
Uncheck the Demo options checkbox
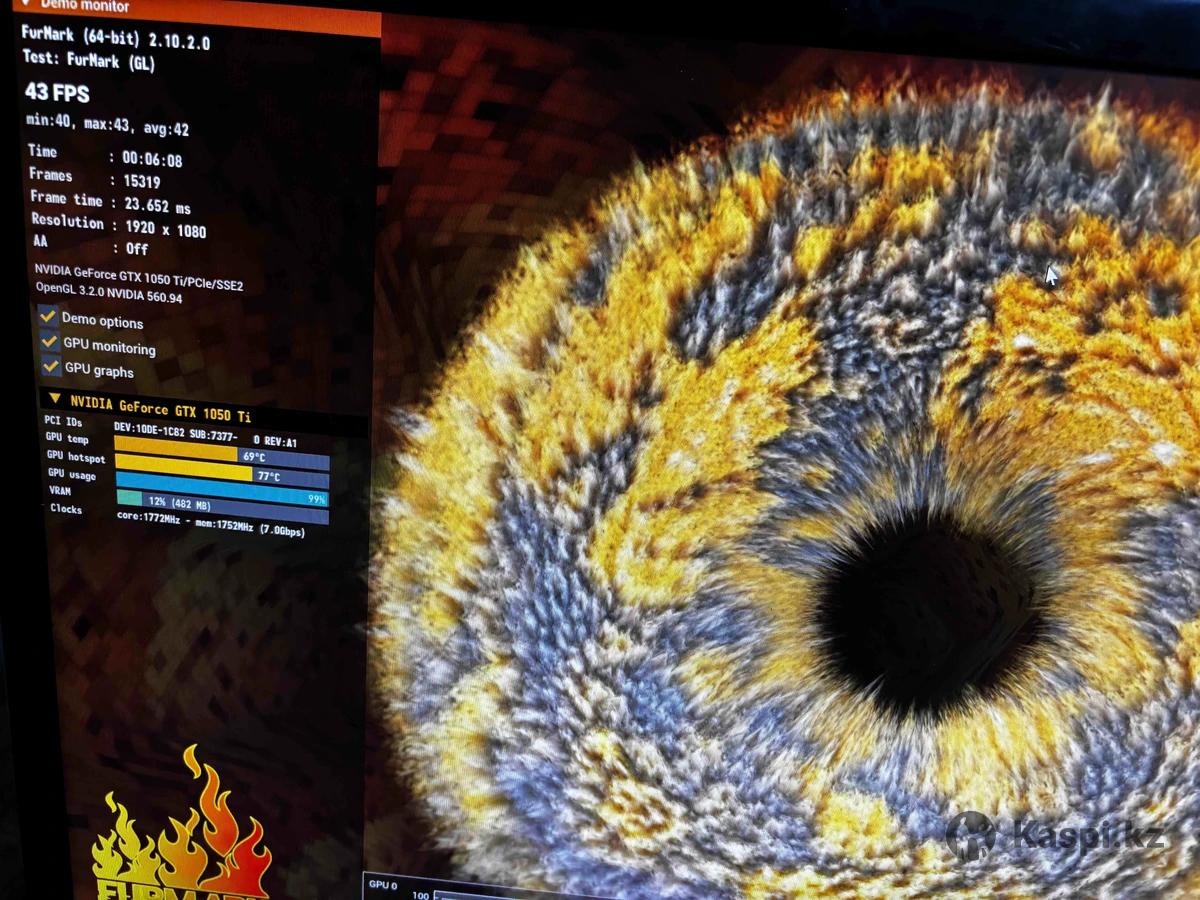47,316
